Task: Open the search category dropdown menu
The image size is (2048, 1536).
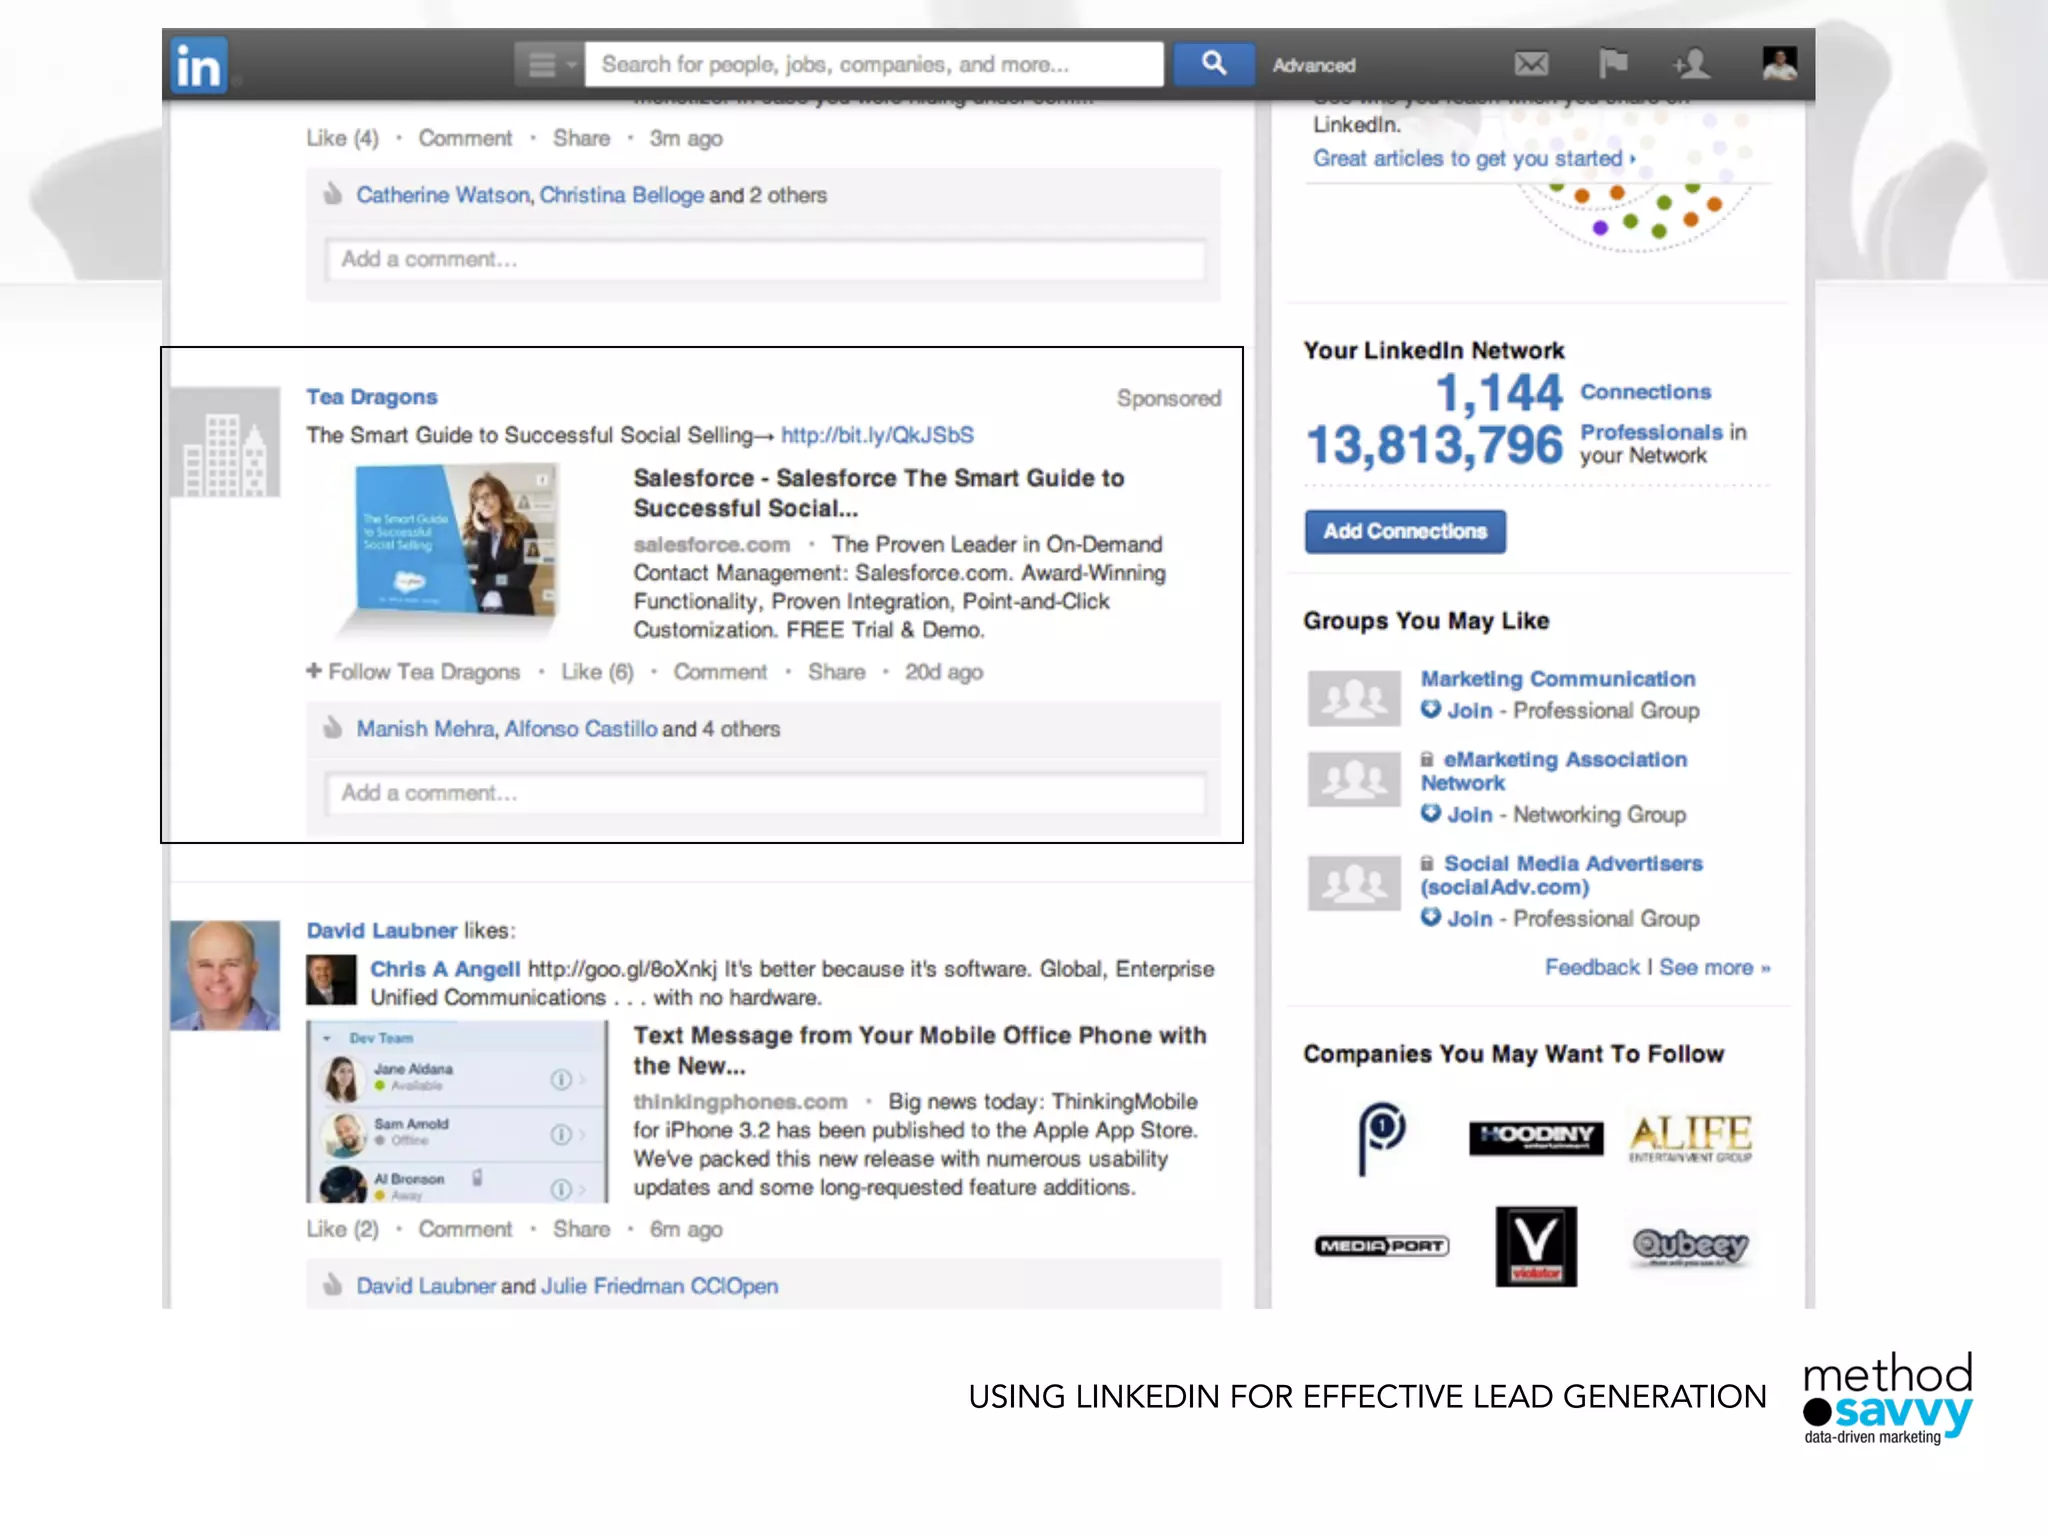Action: pyautogui.click(x=549, y=65)
